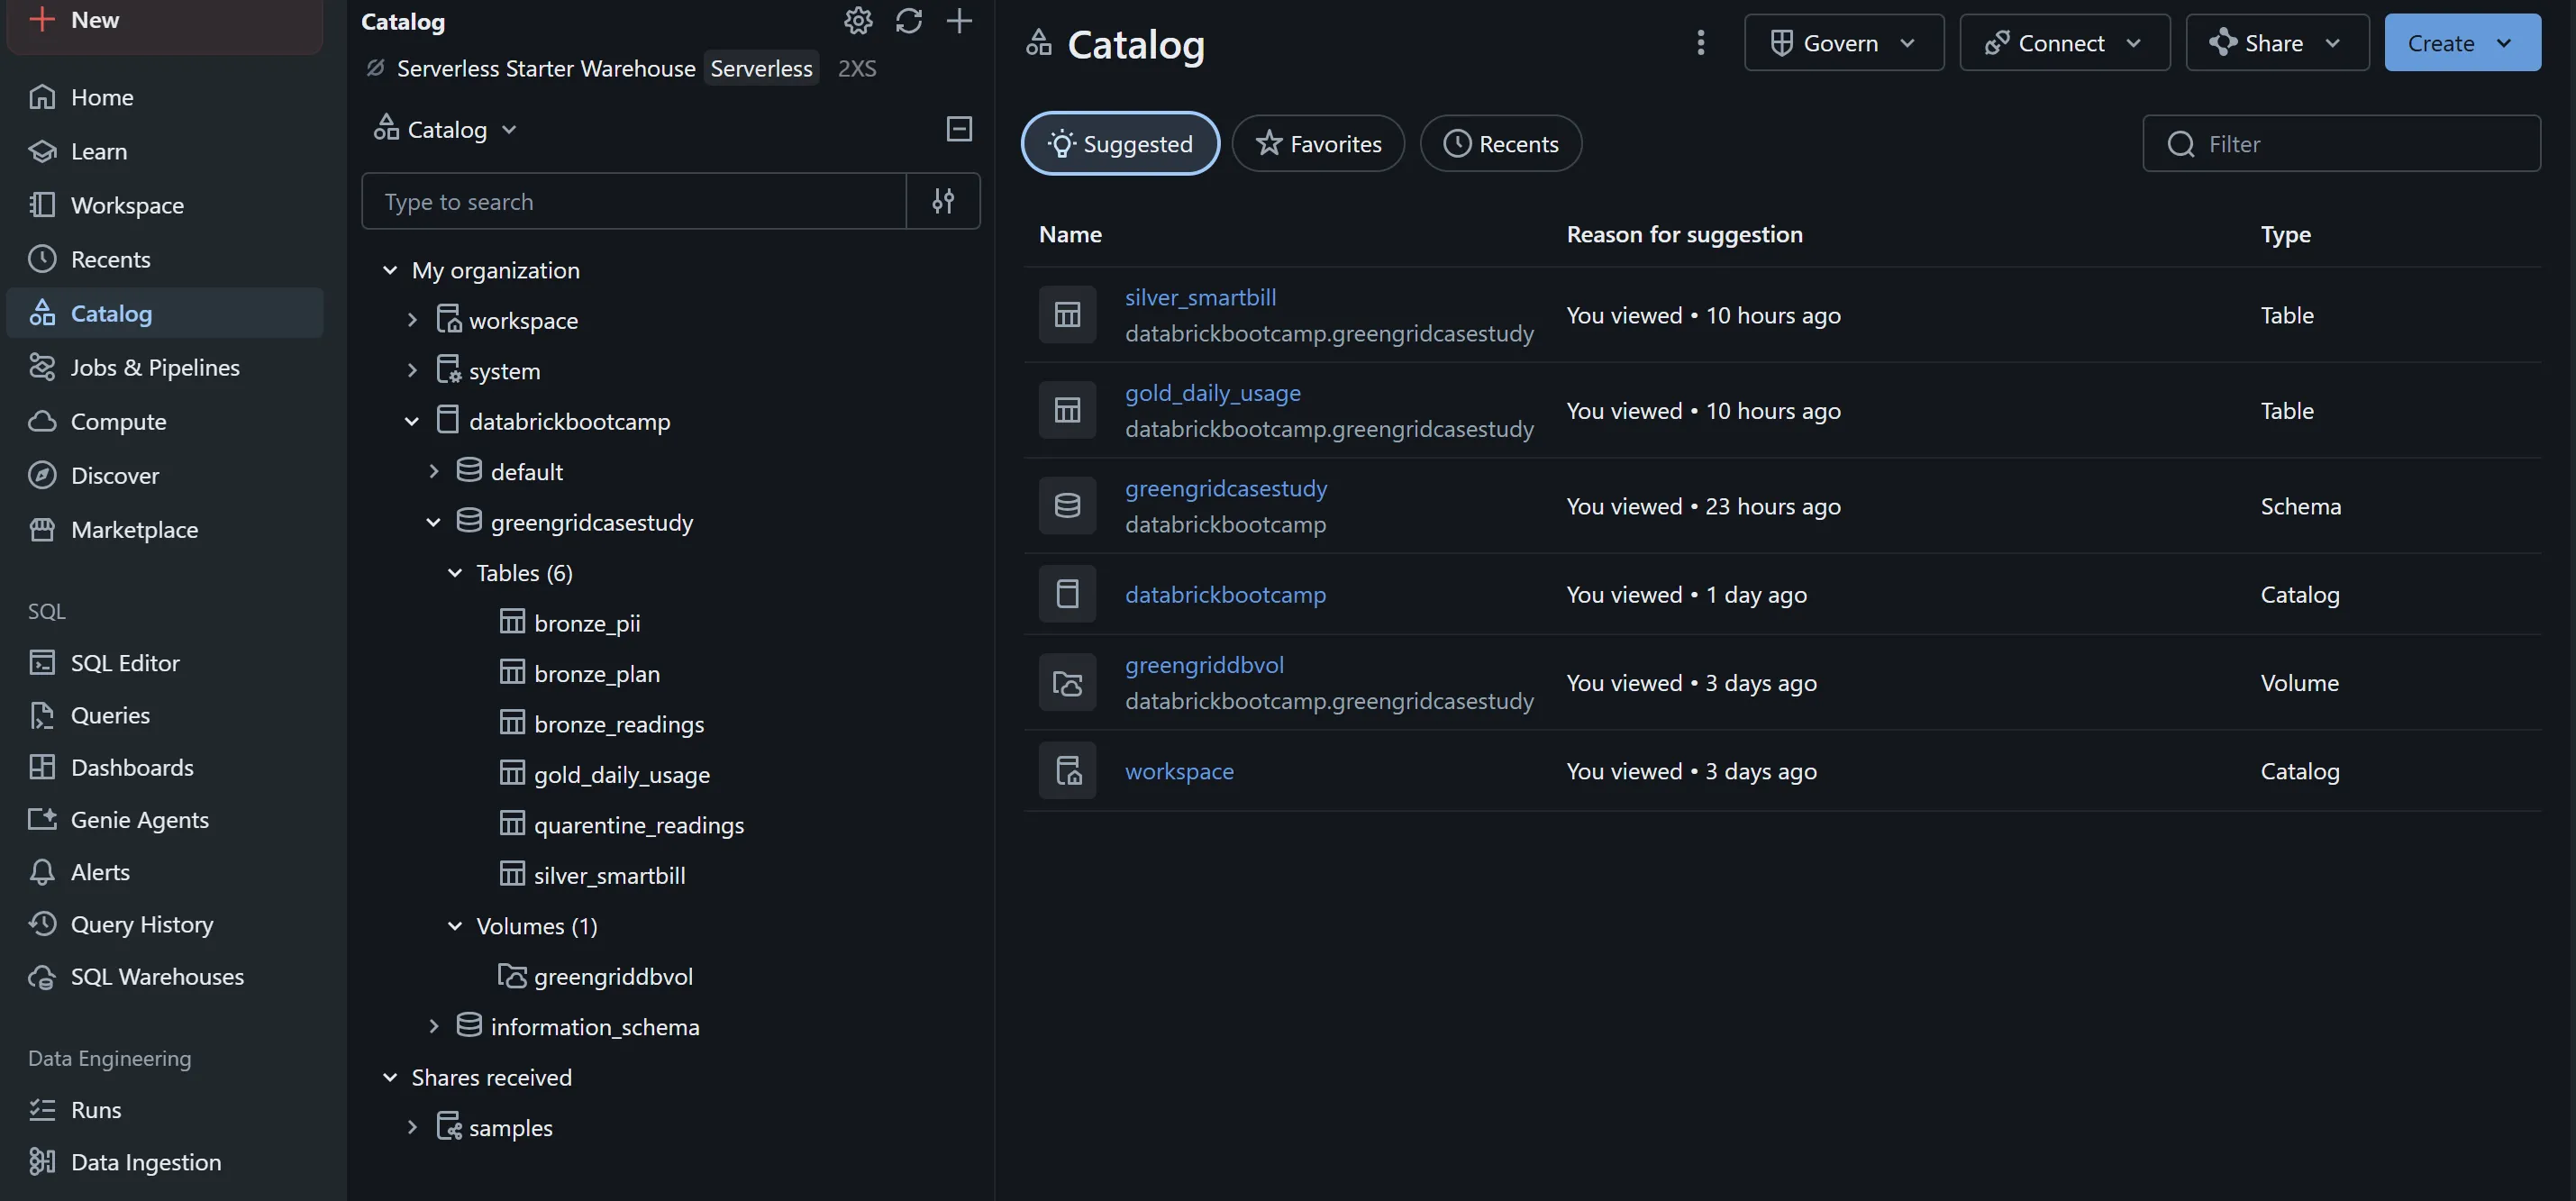Collapse the Tables (6) group

coord(455,572)
